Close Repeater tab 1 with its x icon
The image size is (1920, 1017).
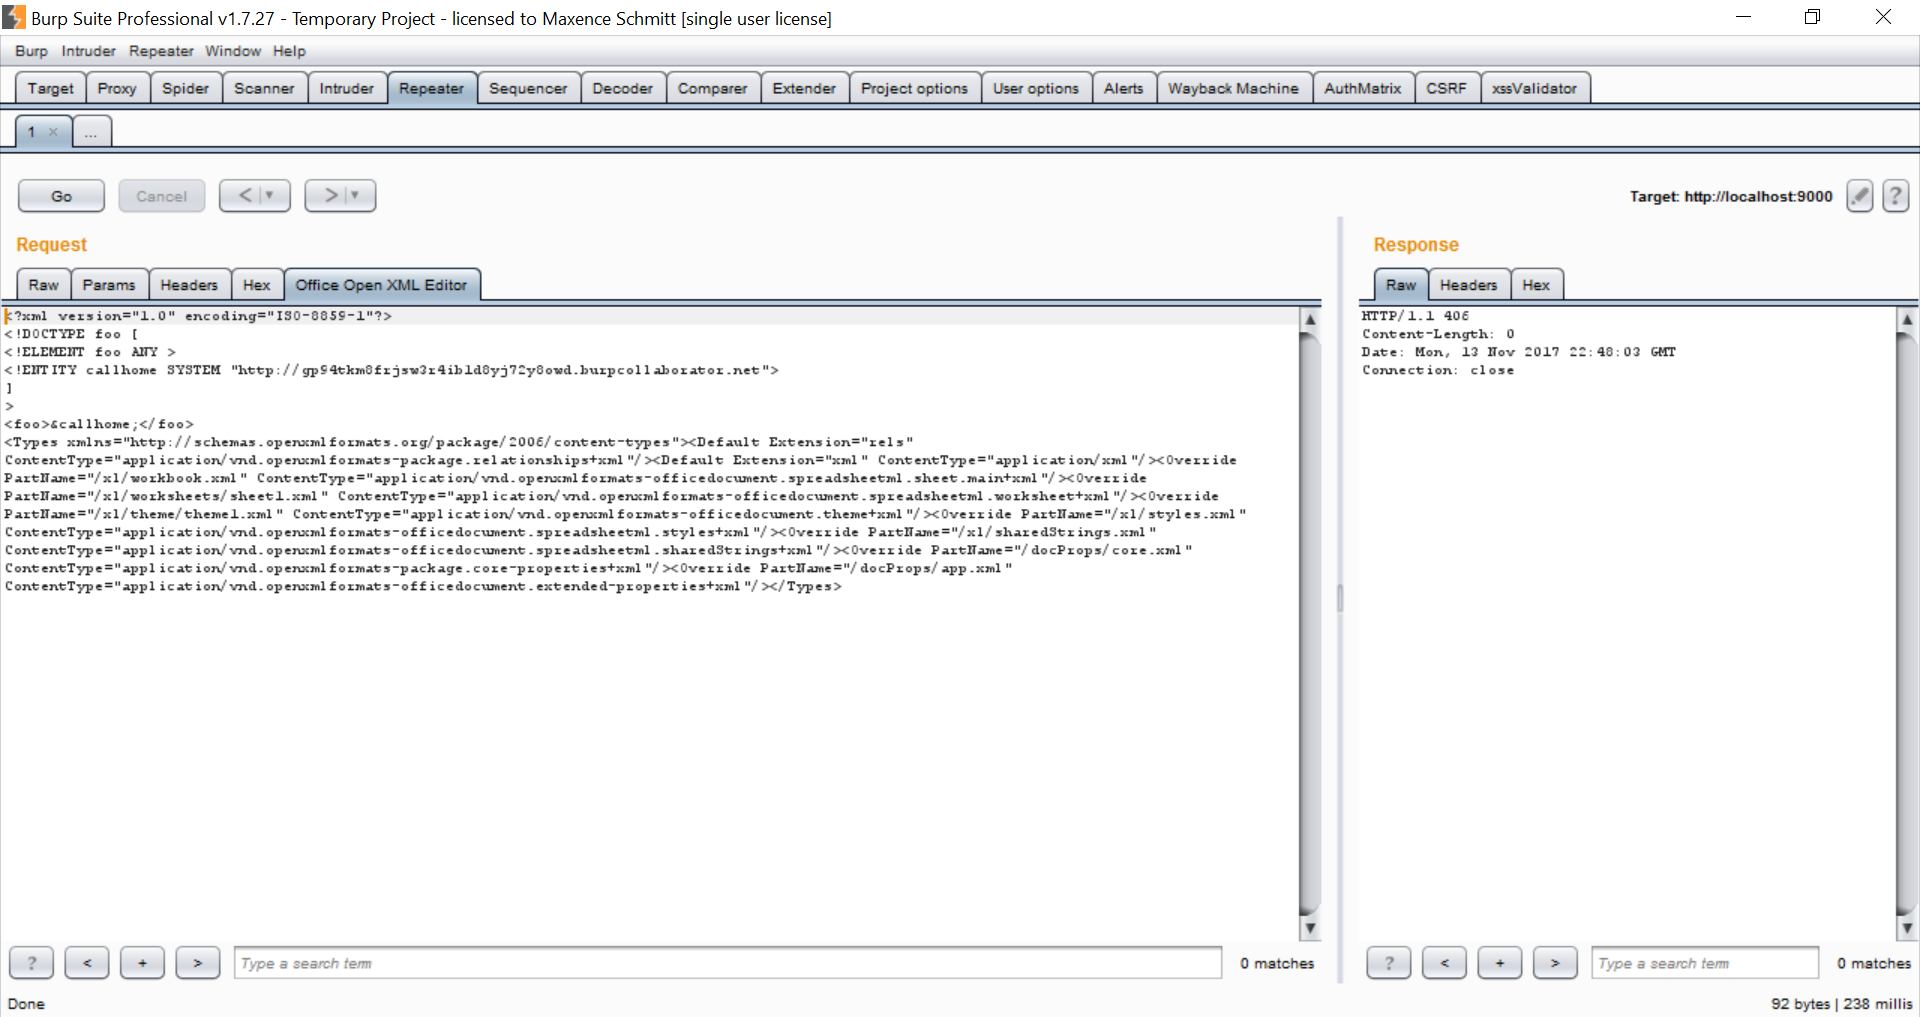coord(53,132)
